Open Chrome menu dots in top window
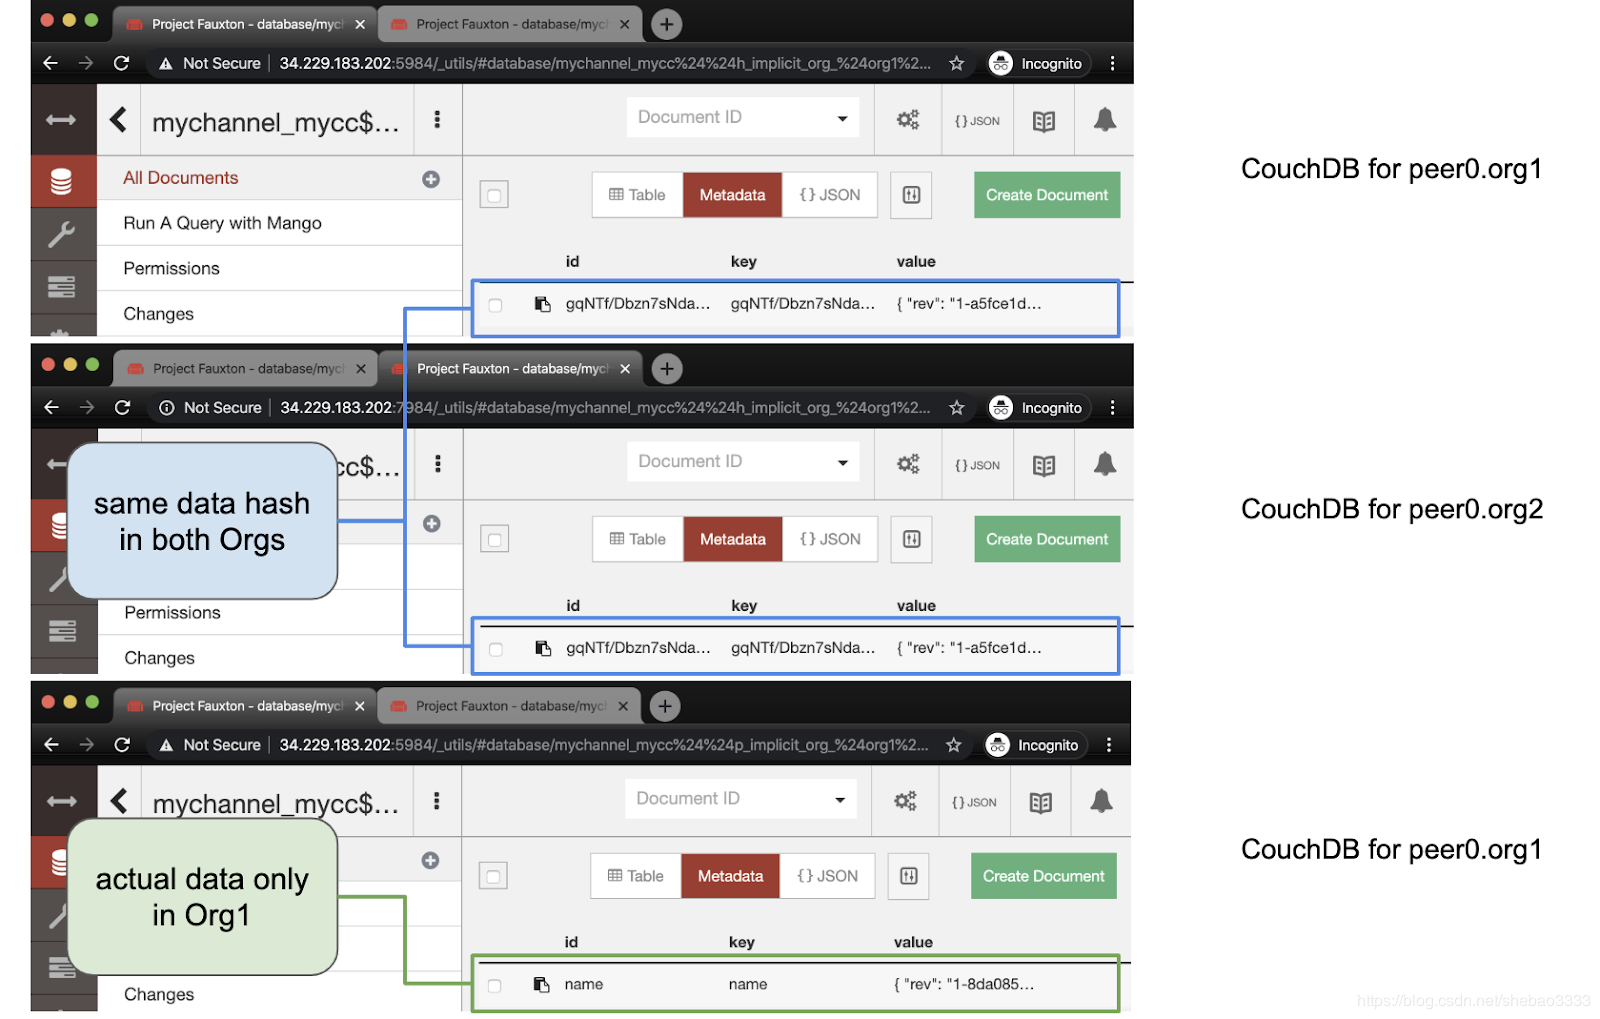Image resolution: width=1600 pixels, height=1019 pixels. coord(1112,64)
